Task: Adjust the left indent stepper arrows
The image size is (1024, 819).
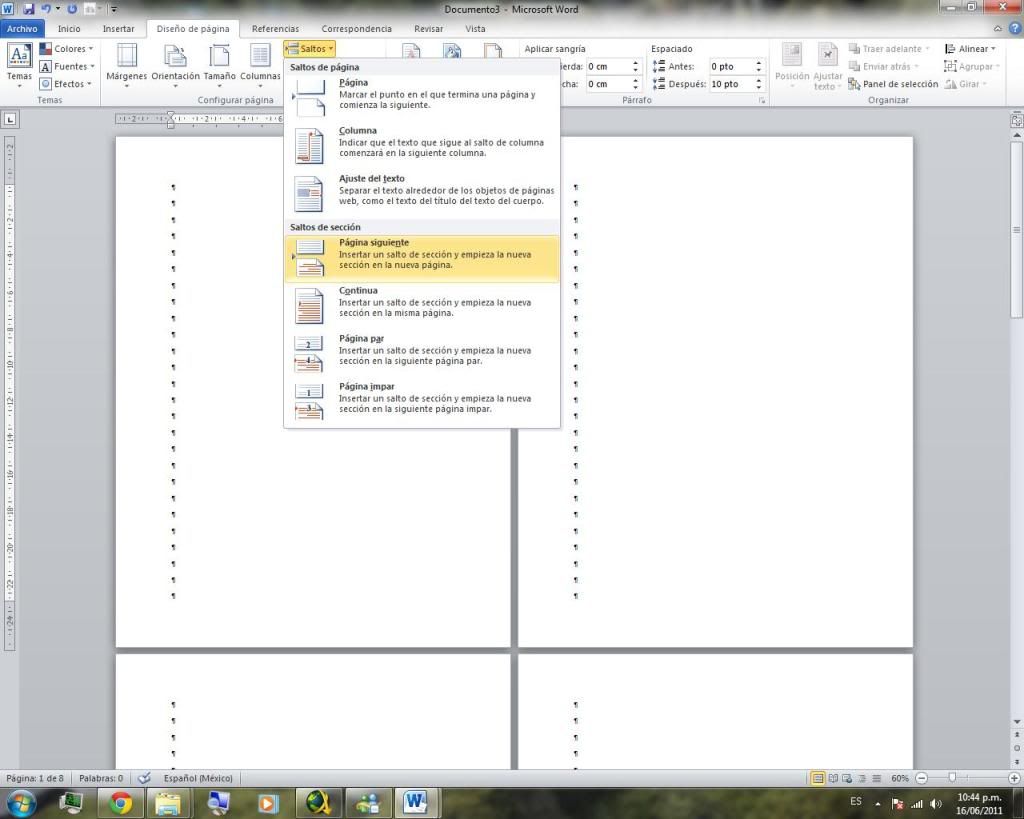Action: coord(635,67)
